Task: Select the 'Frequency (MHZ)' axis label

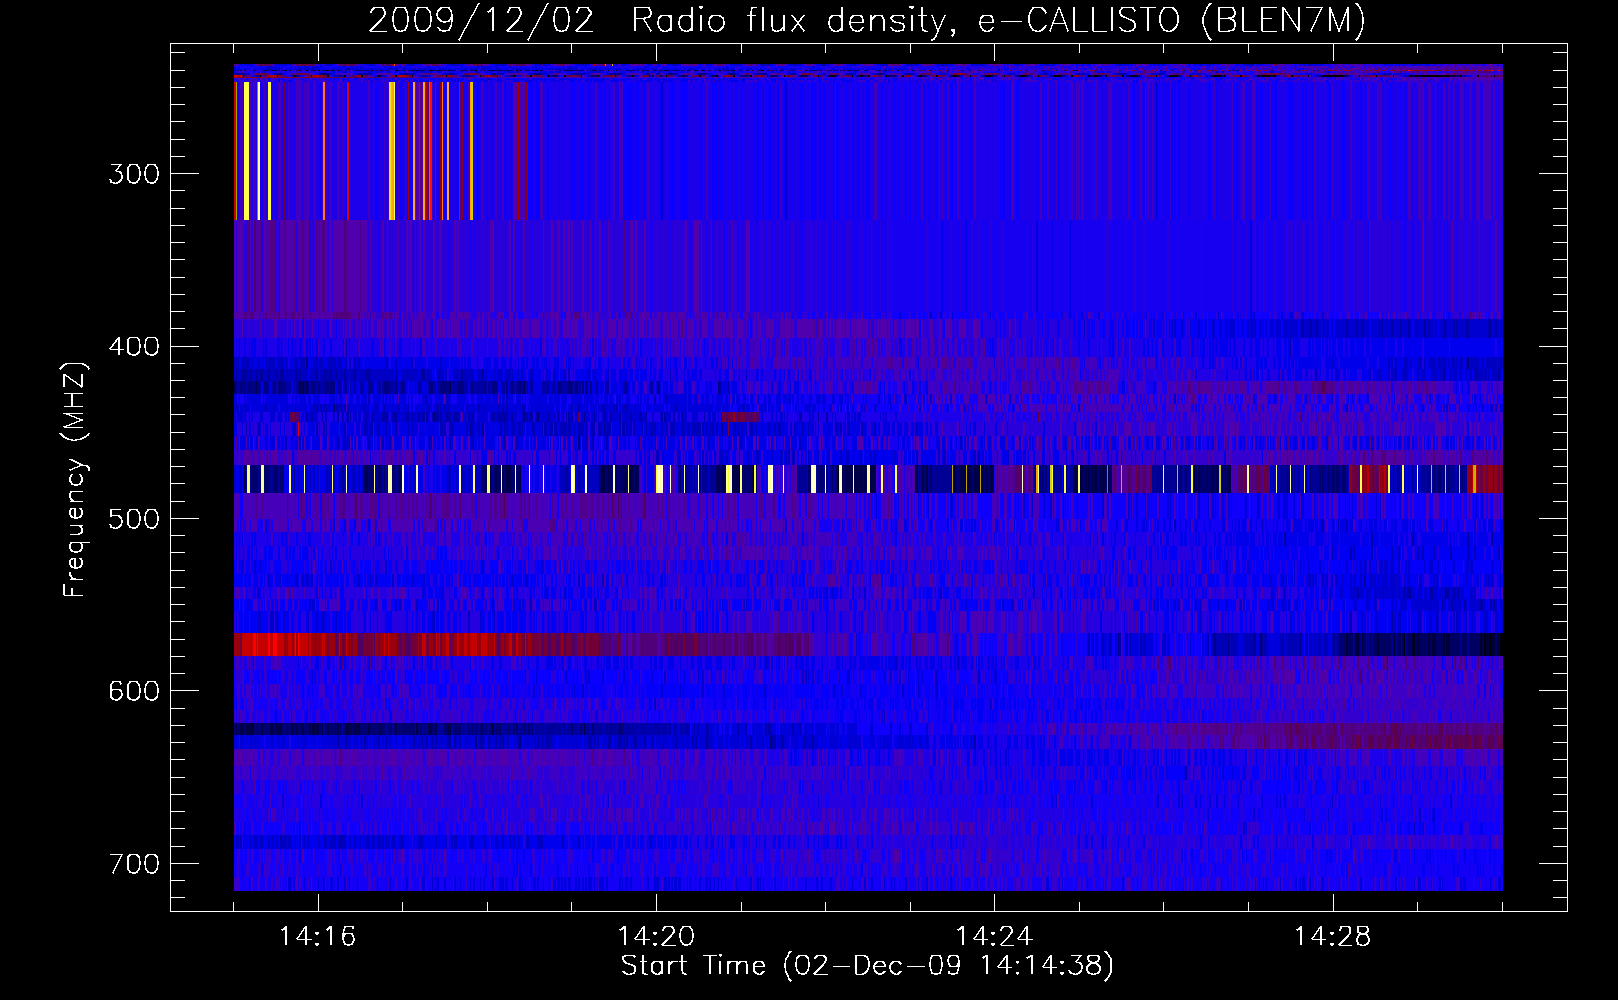Action: tap(75, 479)
